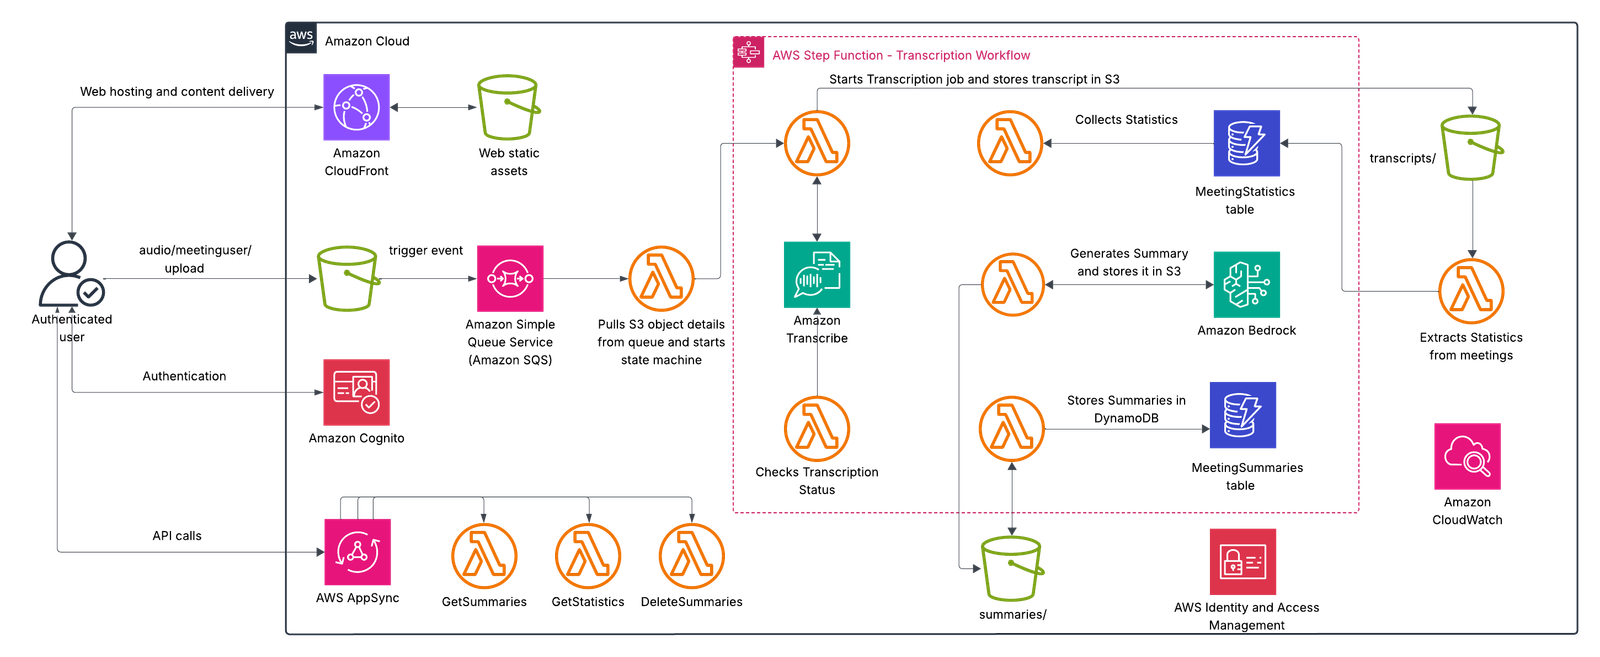This screenshot has height=657, width=1600.
Task: Click the 'Amazon Bedrock' text label
Action: (1246, 330)
